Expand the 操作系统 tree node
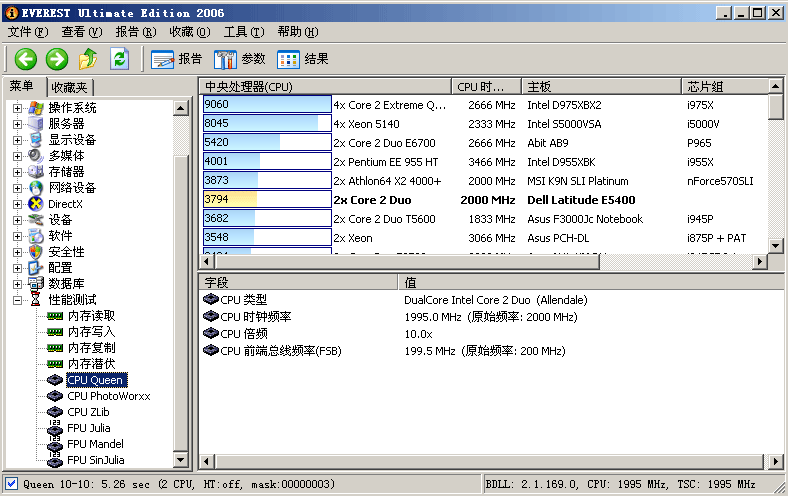This screenshot has width=788, height=496. click(x=18, y=108)
